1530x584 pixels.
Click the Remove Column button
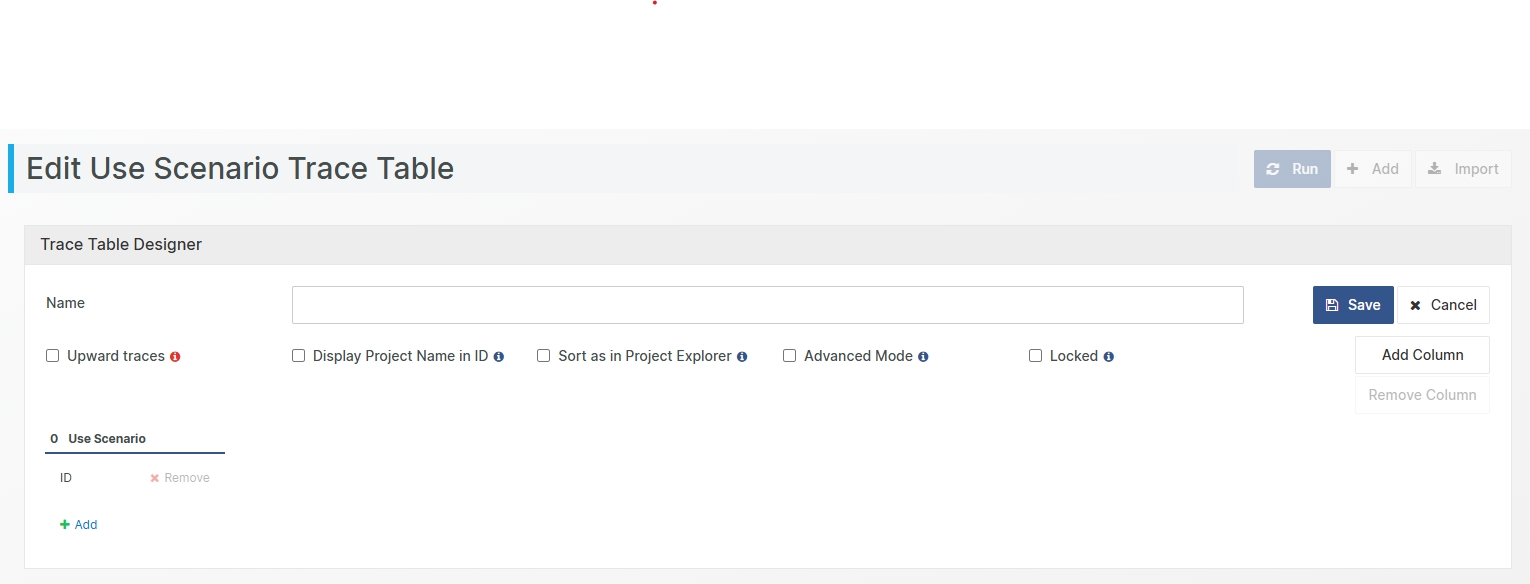tap(1422, 395)
